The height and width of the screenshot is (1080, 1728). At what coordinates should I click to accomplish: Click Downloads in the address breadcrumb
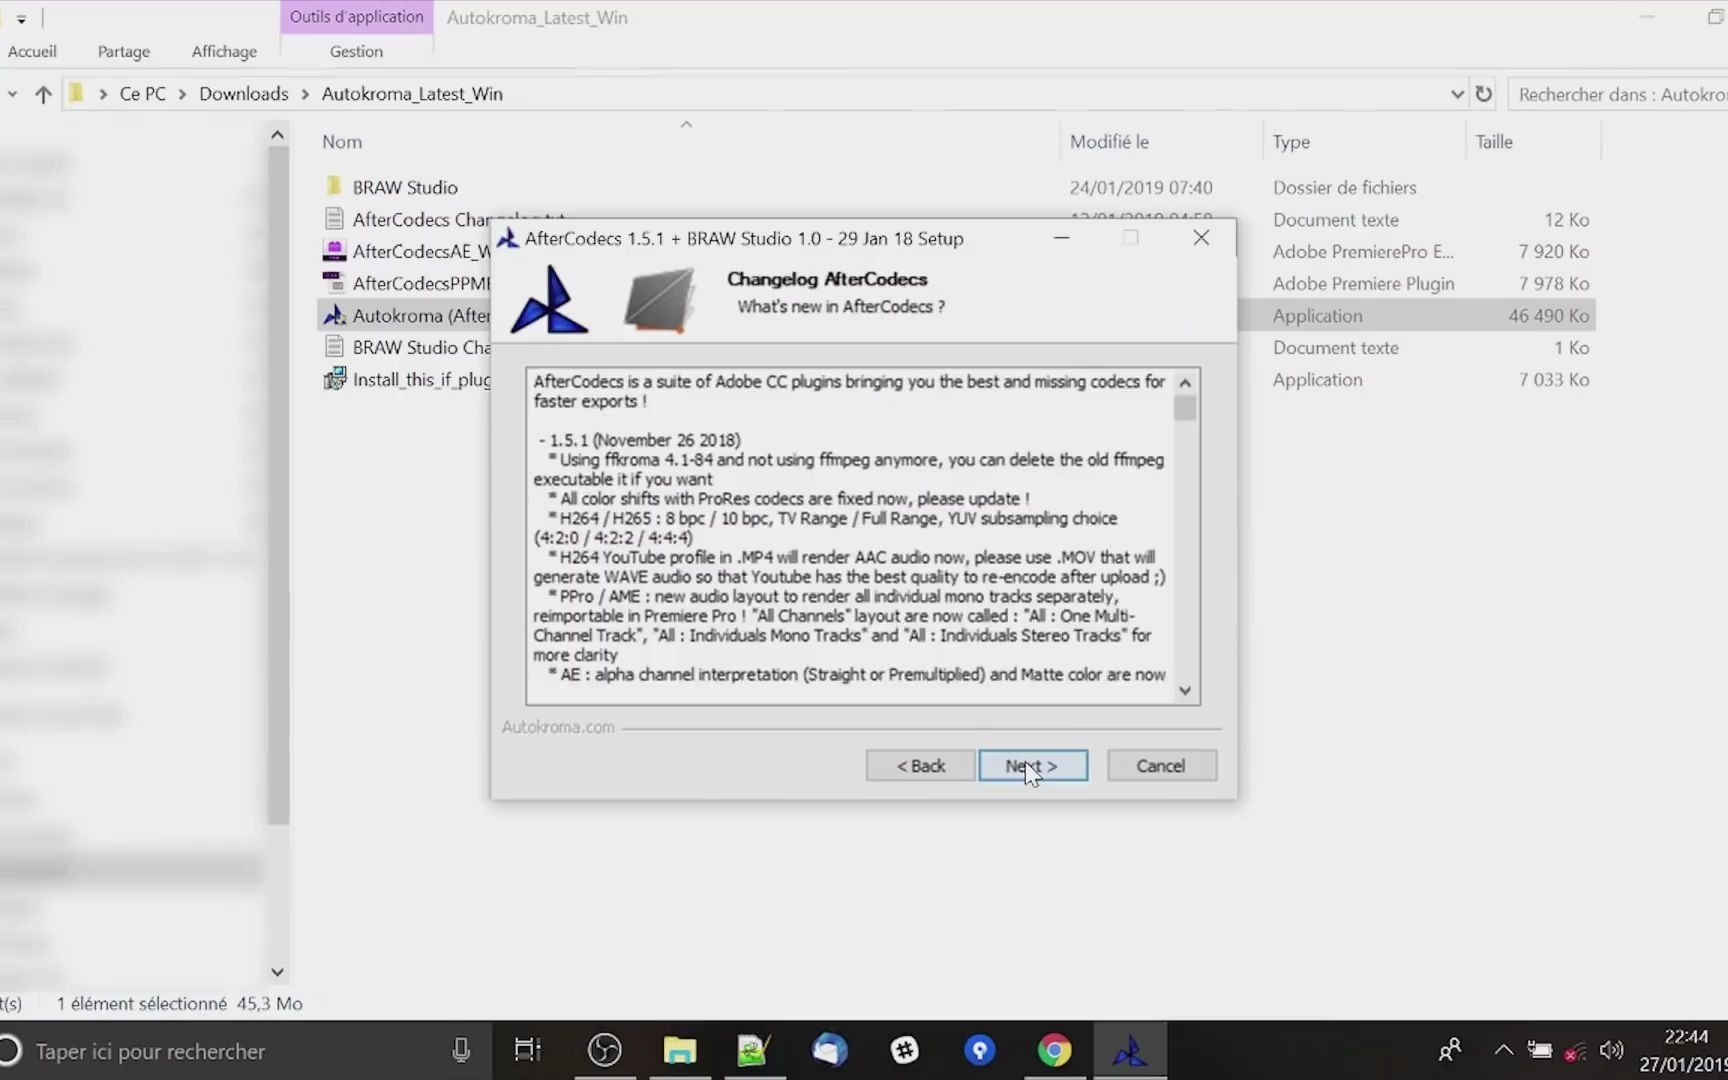tap(244, 94)
